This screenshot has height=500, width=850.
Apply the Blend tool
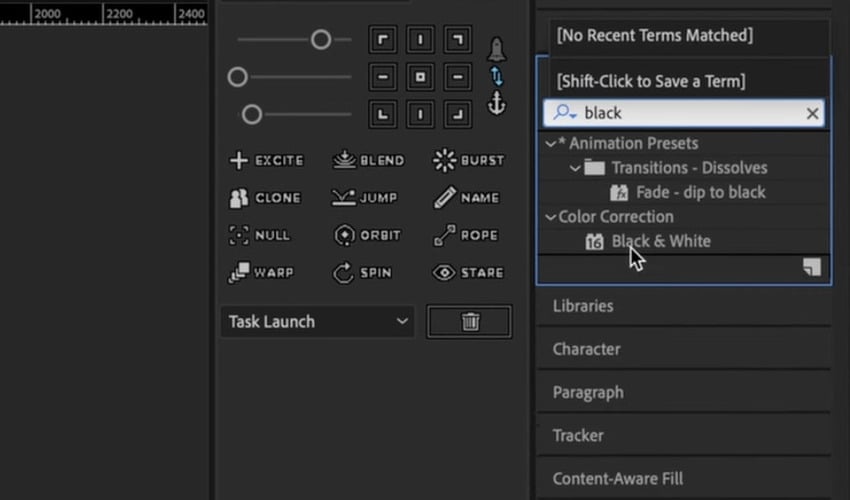click(x=368, y=161)
